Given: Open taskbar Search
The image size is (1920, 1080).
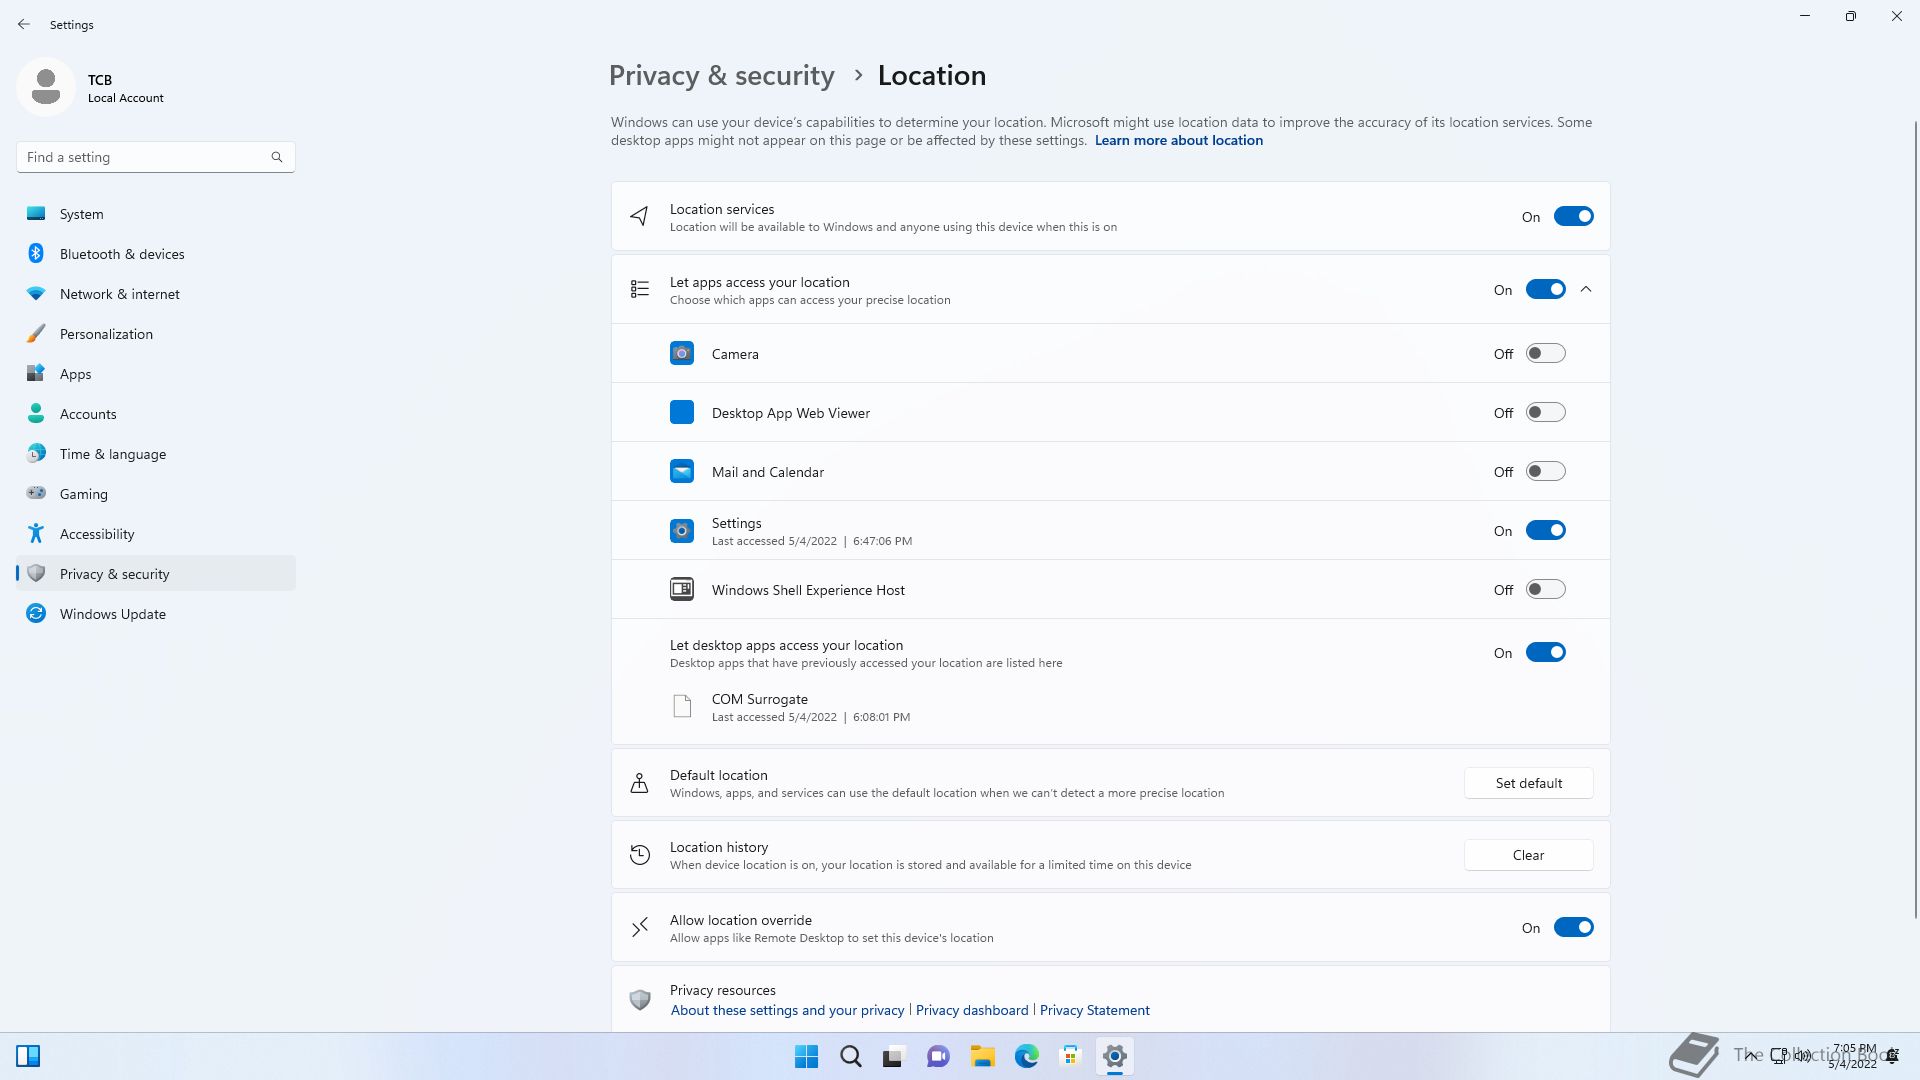Looking at the screenshot, I should [x=850, y=1056].
